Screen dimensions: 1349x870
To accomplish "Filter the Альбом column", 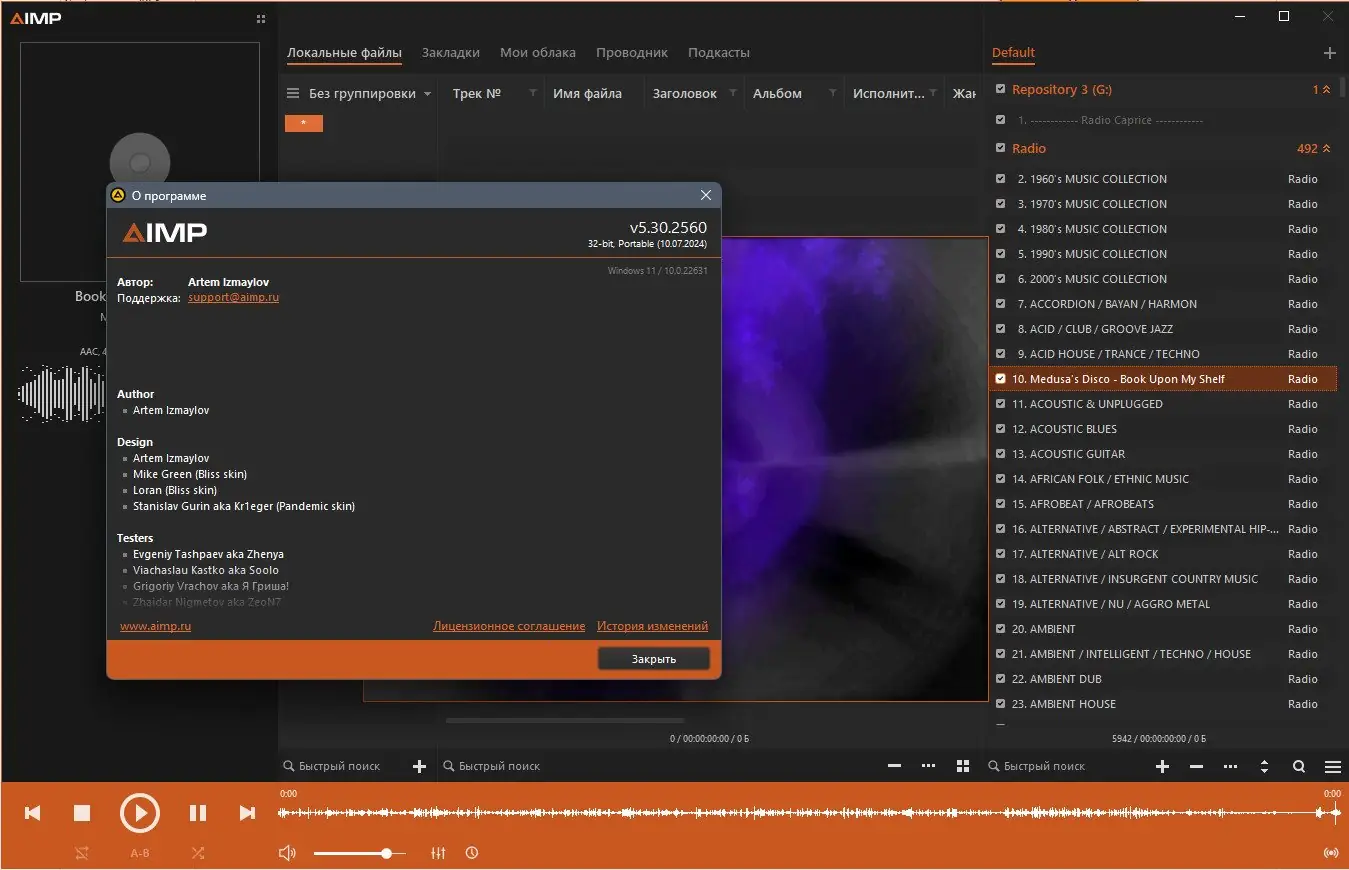I will 833,93.
